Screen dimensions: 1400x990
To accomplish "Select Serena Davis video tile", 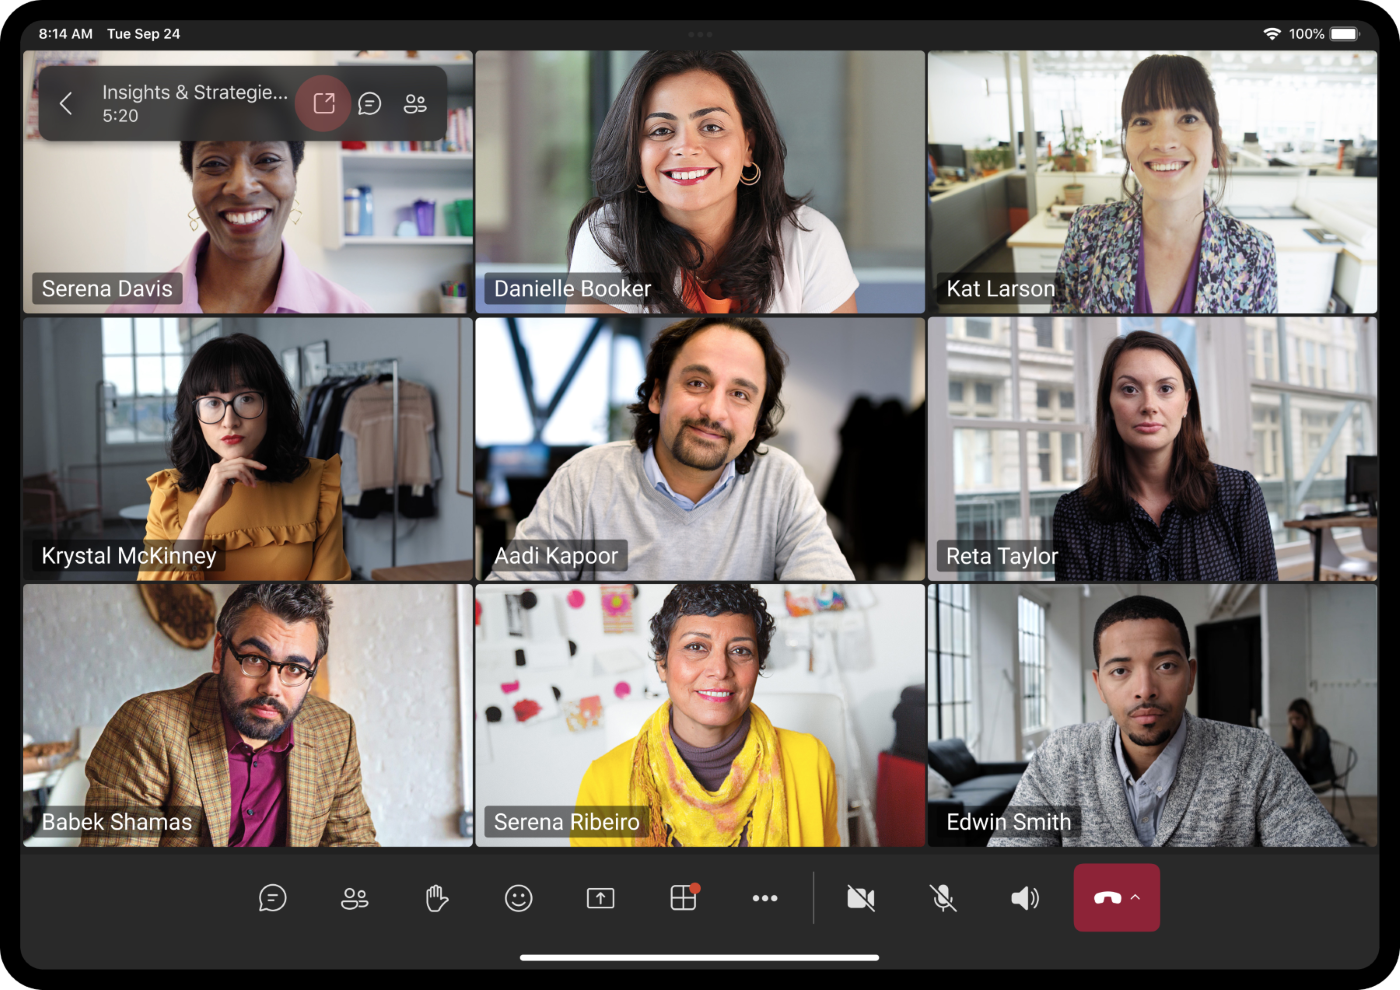I will (x=248, y=182).
